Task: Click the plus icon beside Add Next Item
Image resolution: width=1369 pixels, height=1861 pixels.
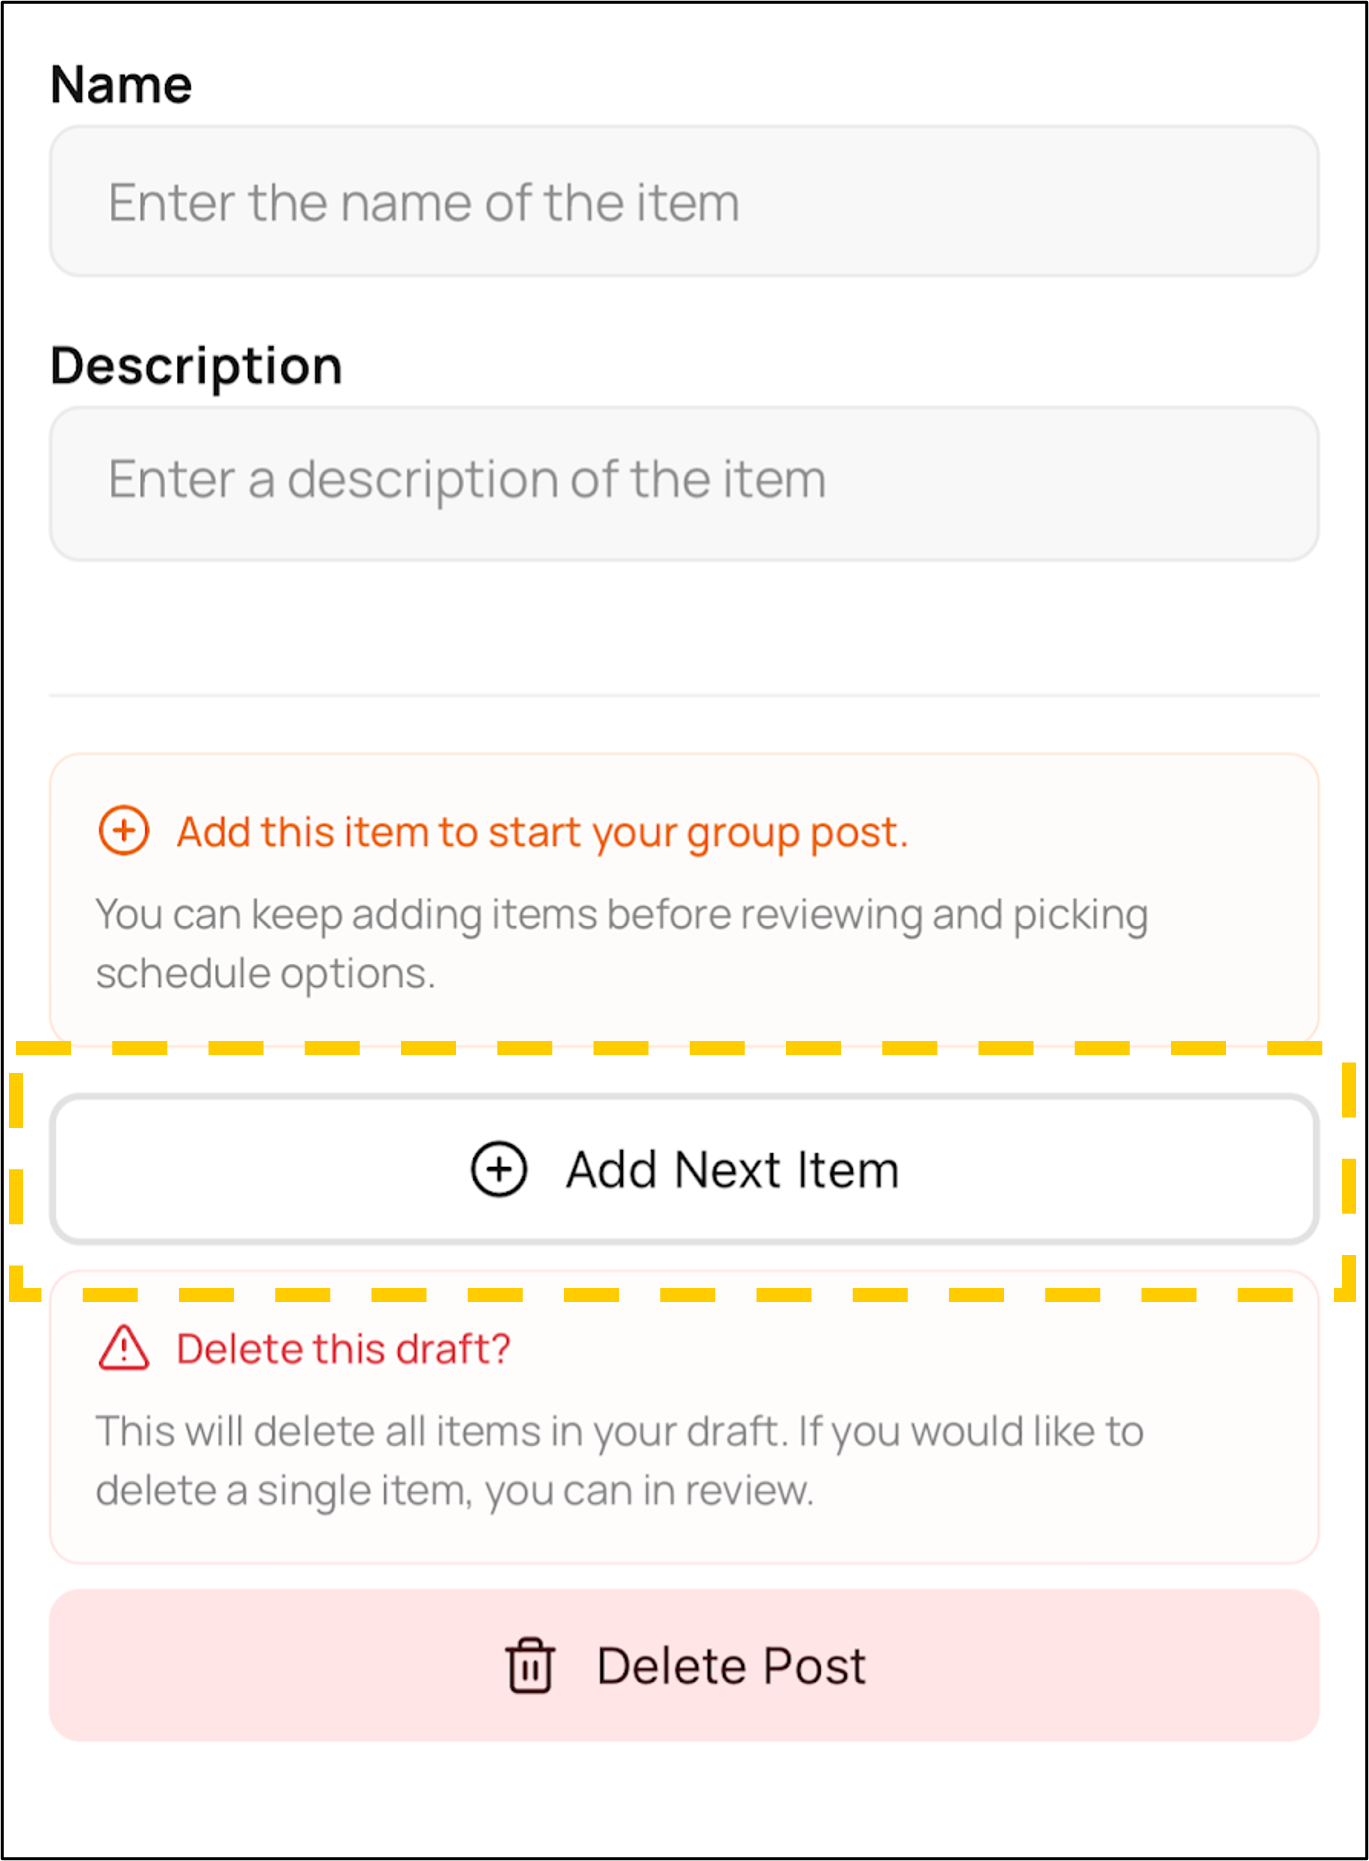Action: click(x=497, y=1169)
